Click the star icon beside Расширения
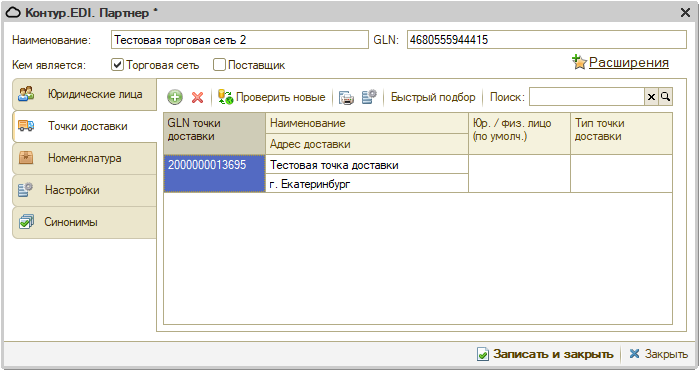 pos(579,62)
